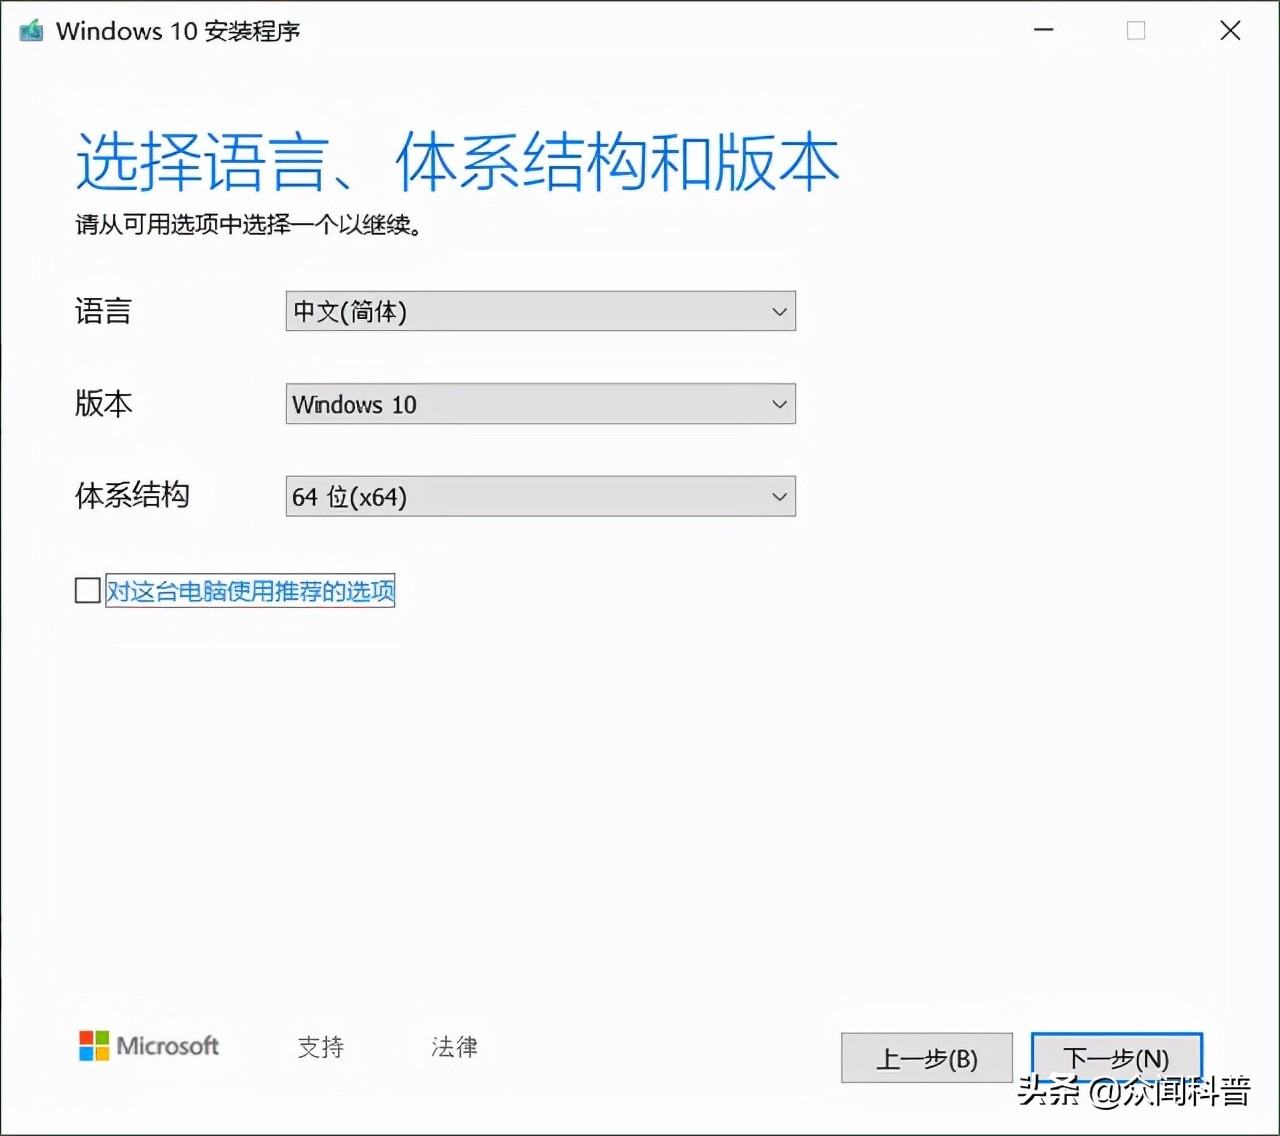This screenshot has width=1280, height=1136.
Task: Expand the 体系结构 architecture dropdown arrow
Action: (778, 496)
